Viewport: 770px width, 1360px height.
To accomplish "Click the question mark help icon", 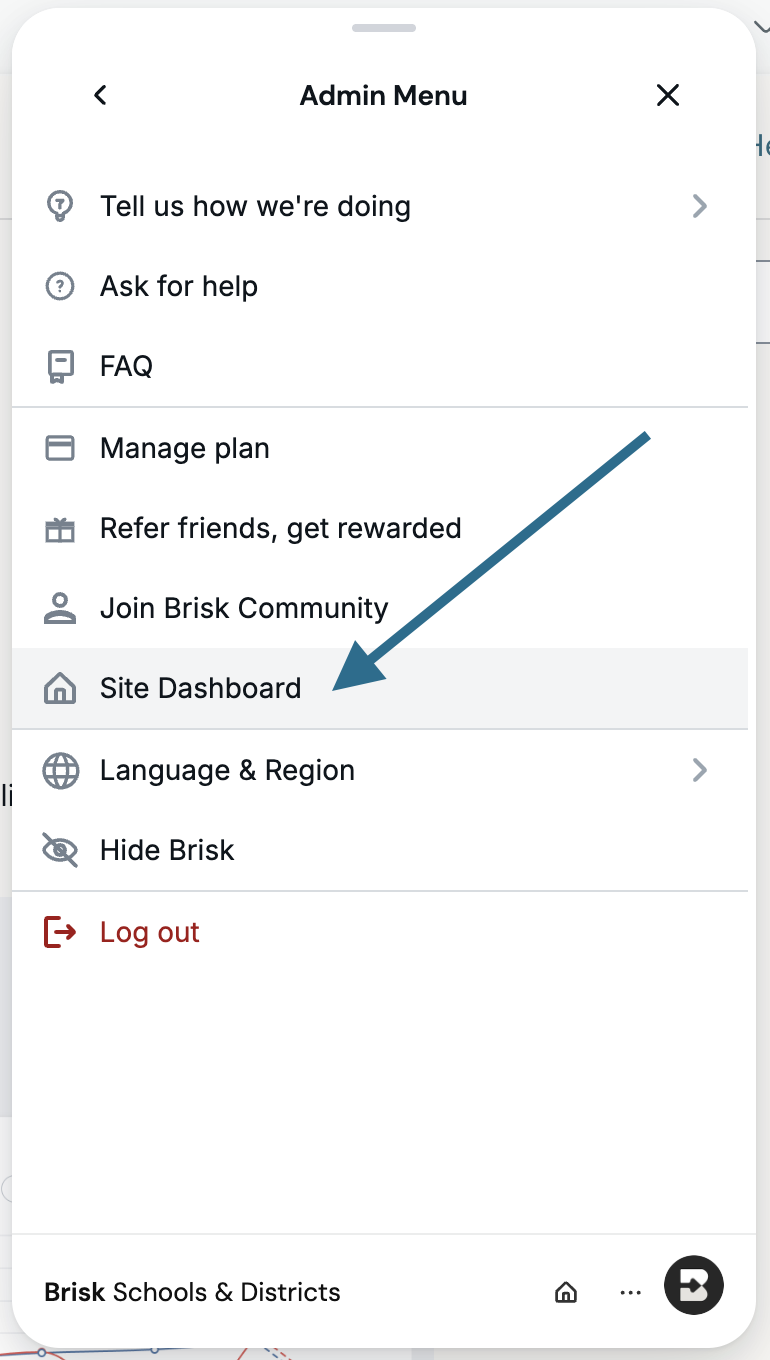I will tap(60, 286).
